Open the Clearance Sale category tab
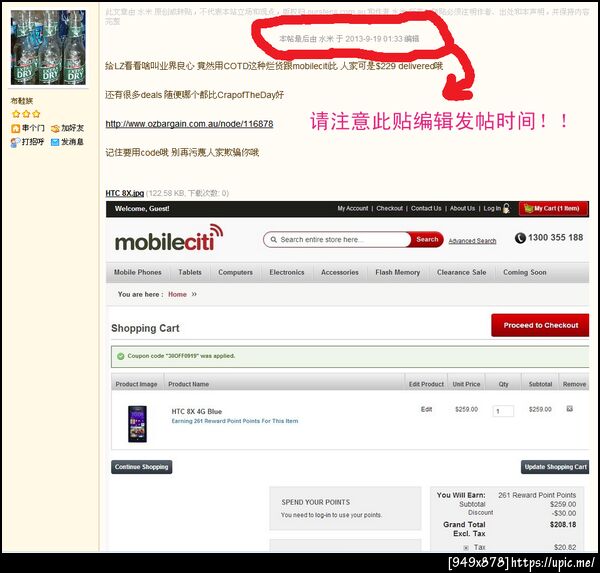 coord(461,273)
